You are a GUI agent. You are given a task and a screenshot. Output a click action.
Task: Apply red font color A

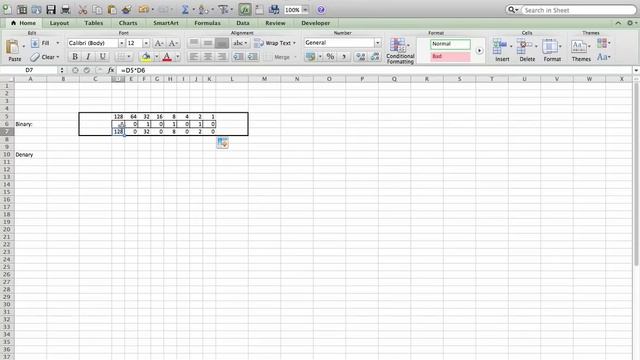[167, 57]
